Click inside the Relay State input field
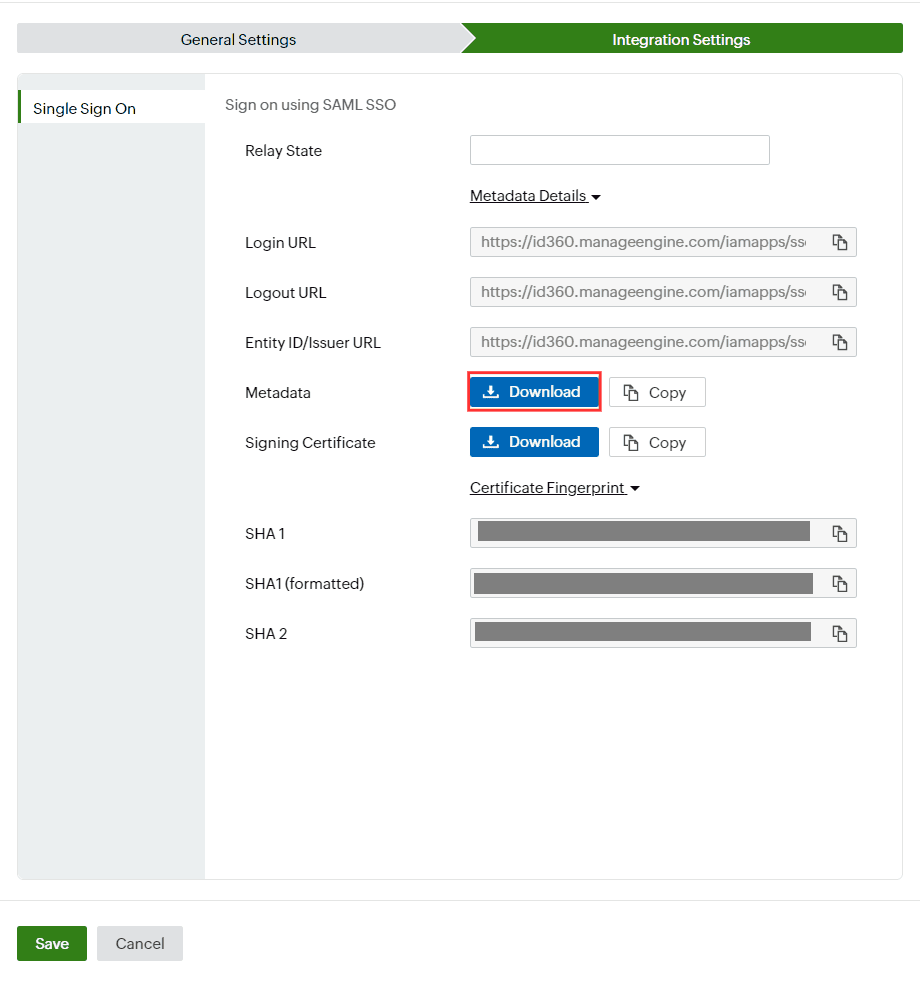Viewport: 920px width, 988px height. click(619, 149)
